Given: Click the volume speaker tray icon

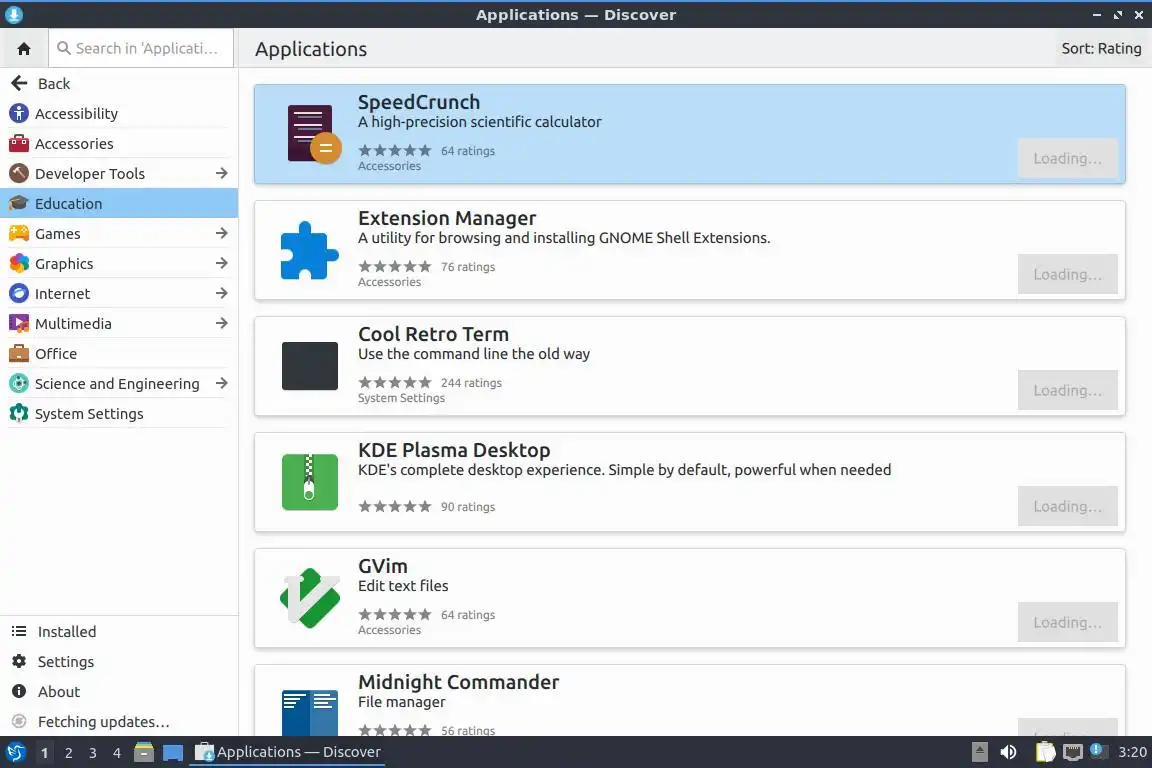Looking at the screenshot, I should 1009,752.
